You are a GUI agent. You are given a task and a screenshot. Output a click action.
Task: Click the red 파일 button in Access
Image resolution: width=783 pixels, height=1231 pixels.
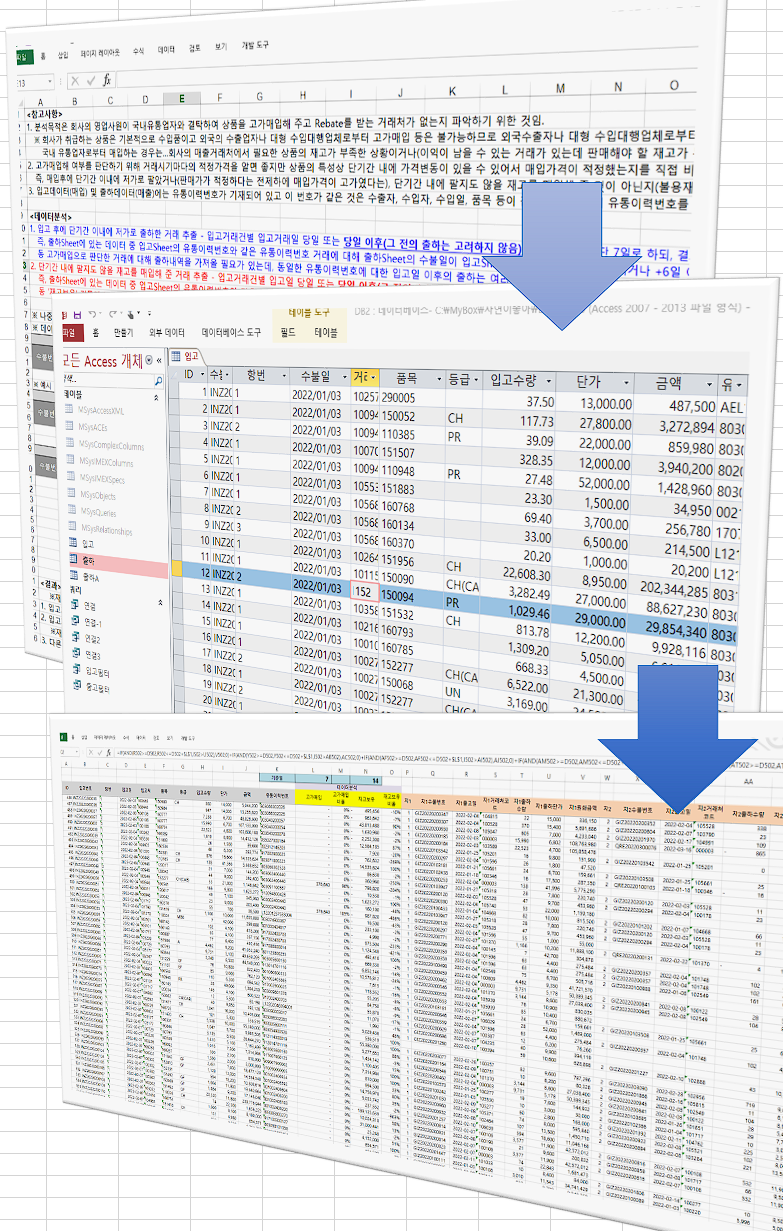tap(69, 333)
